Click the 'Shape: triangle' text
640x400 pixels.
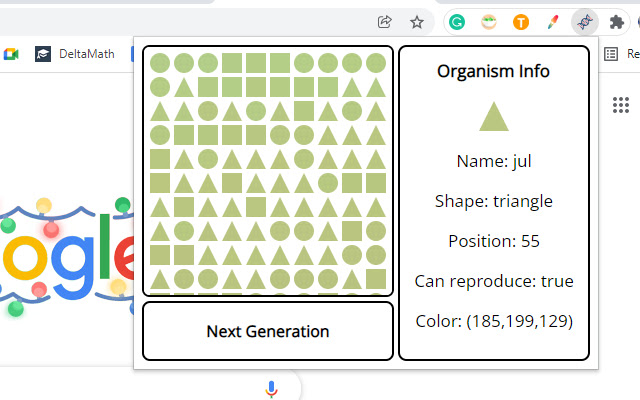494,201
